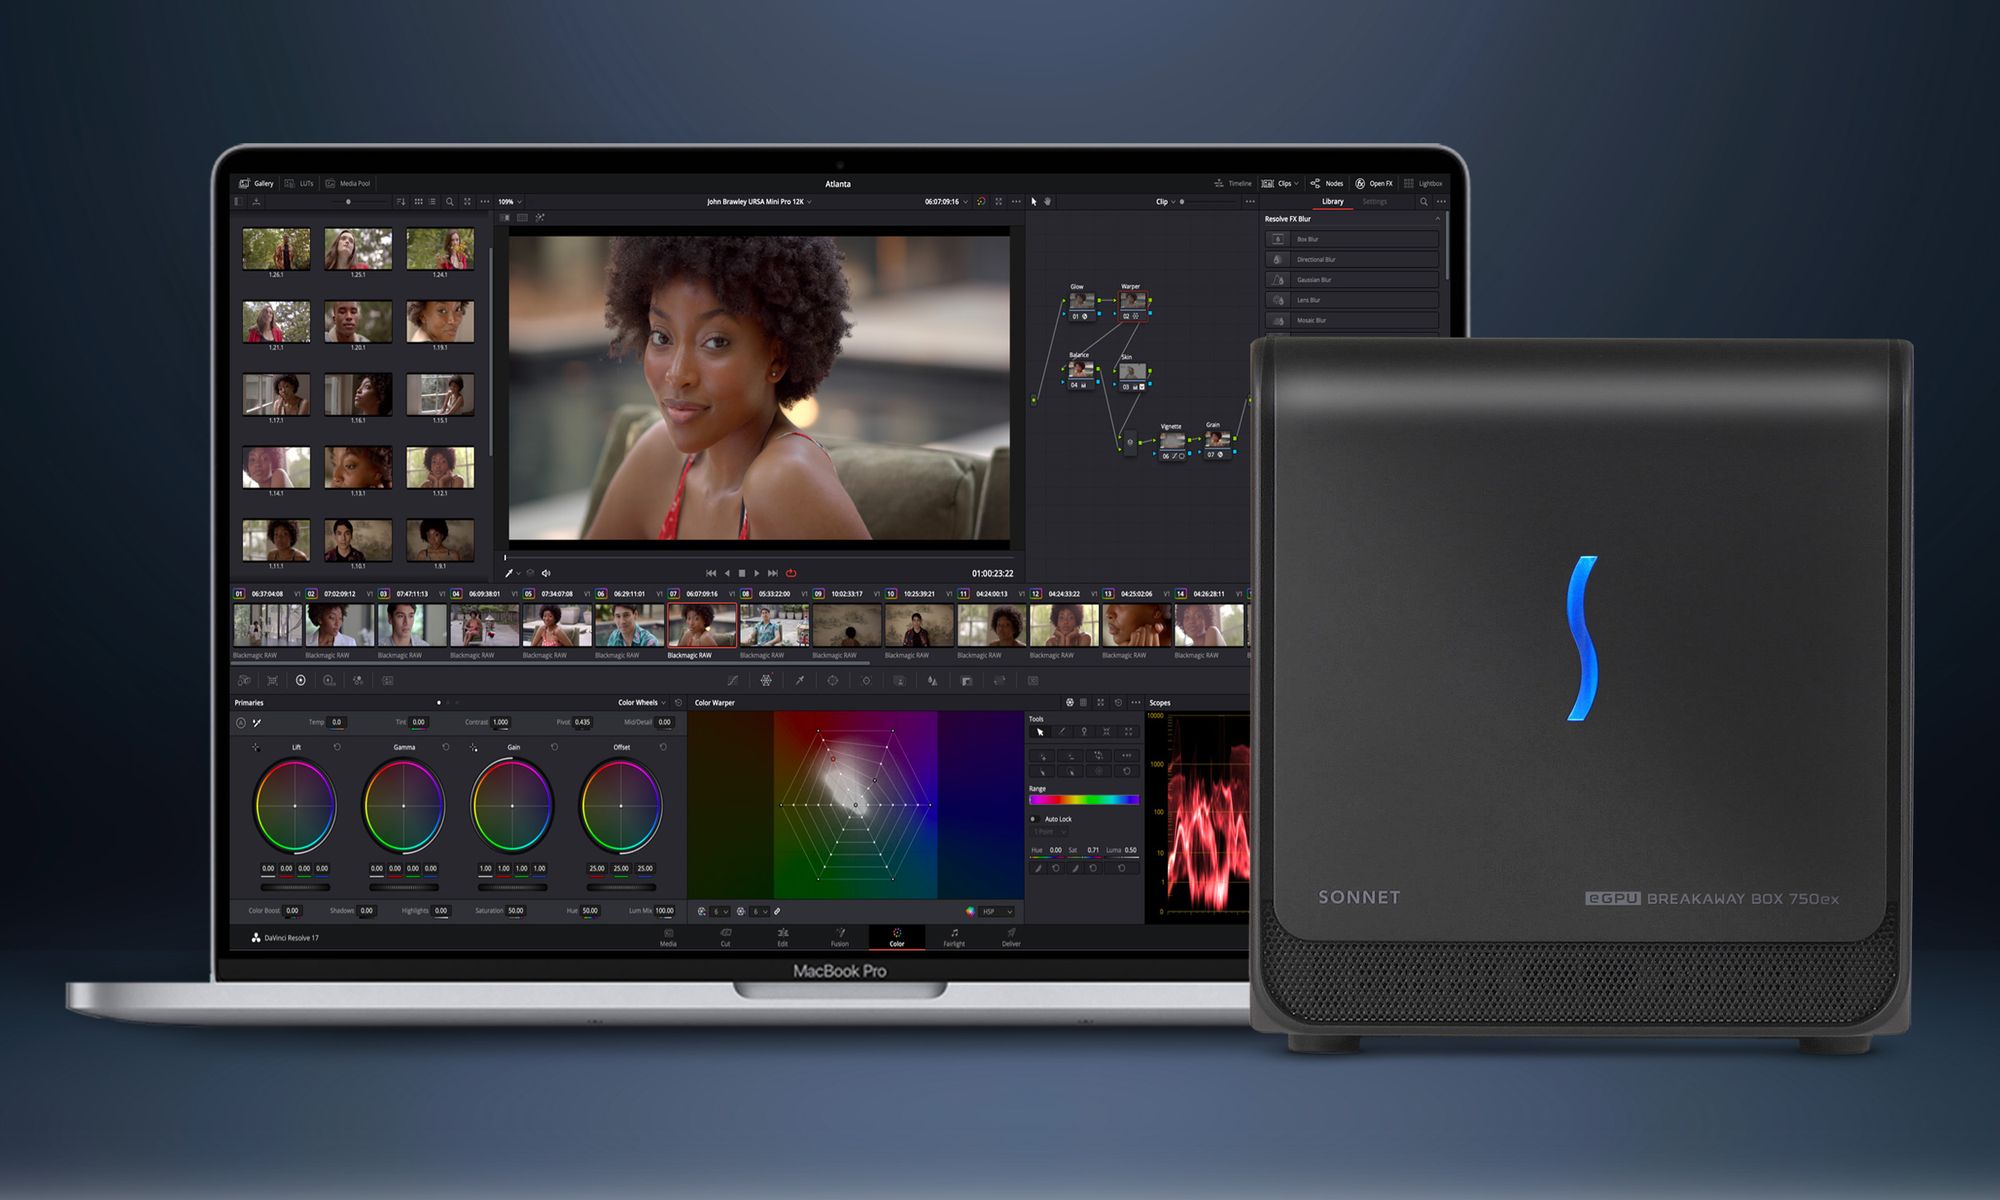Open the Camera Raw palette icon
The width and height of the screenshot is (2000, 1200).
[244, 680]
